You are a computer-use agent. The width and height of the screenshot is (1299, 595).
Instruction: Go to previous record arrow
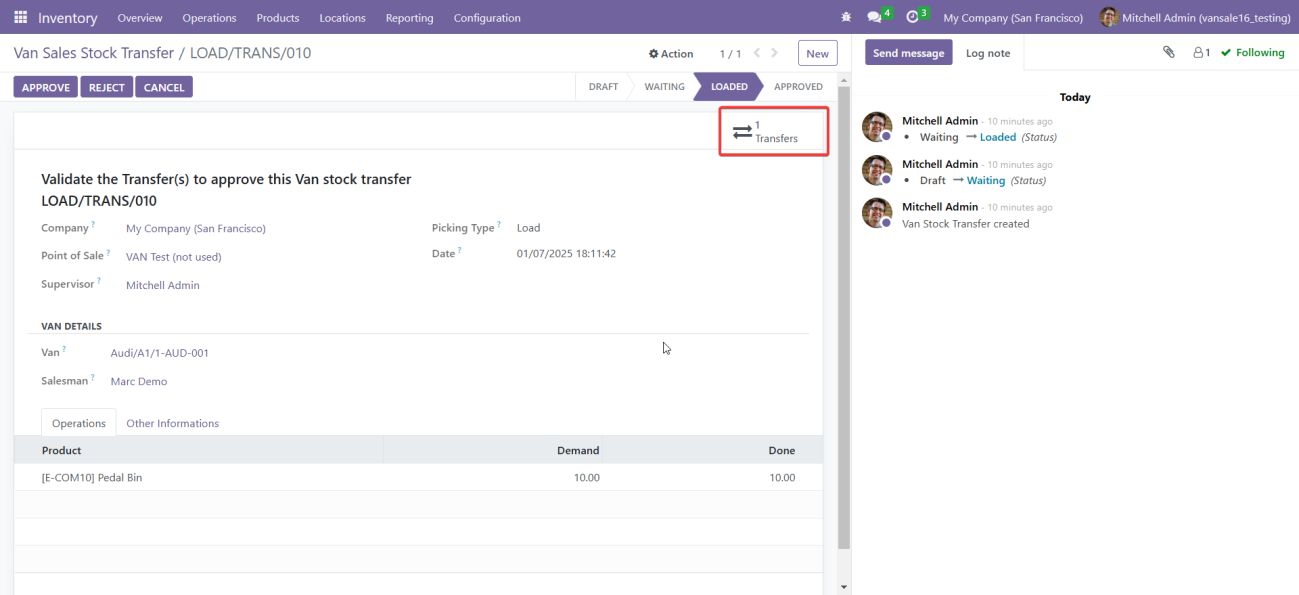coord(757,53)
